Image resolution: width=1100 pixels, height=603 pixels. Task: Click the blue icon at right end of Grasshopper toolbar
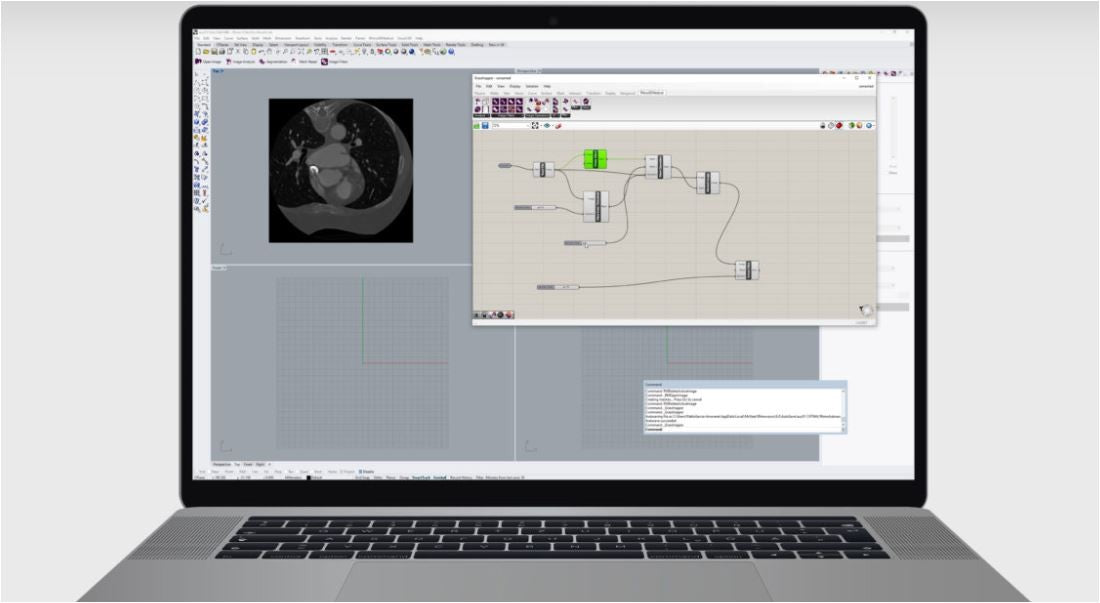tap(869, 125)
